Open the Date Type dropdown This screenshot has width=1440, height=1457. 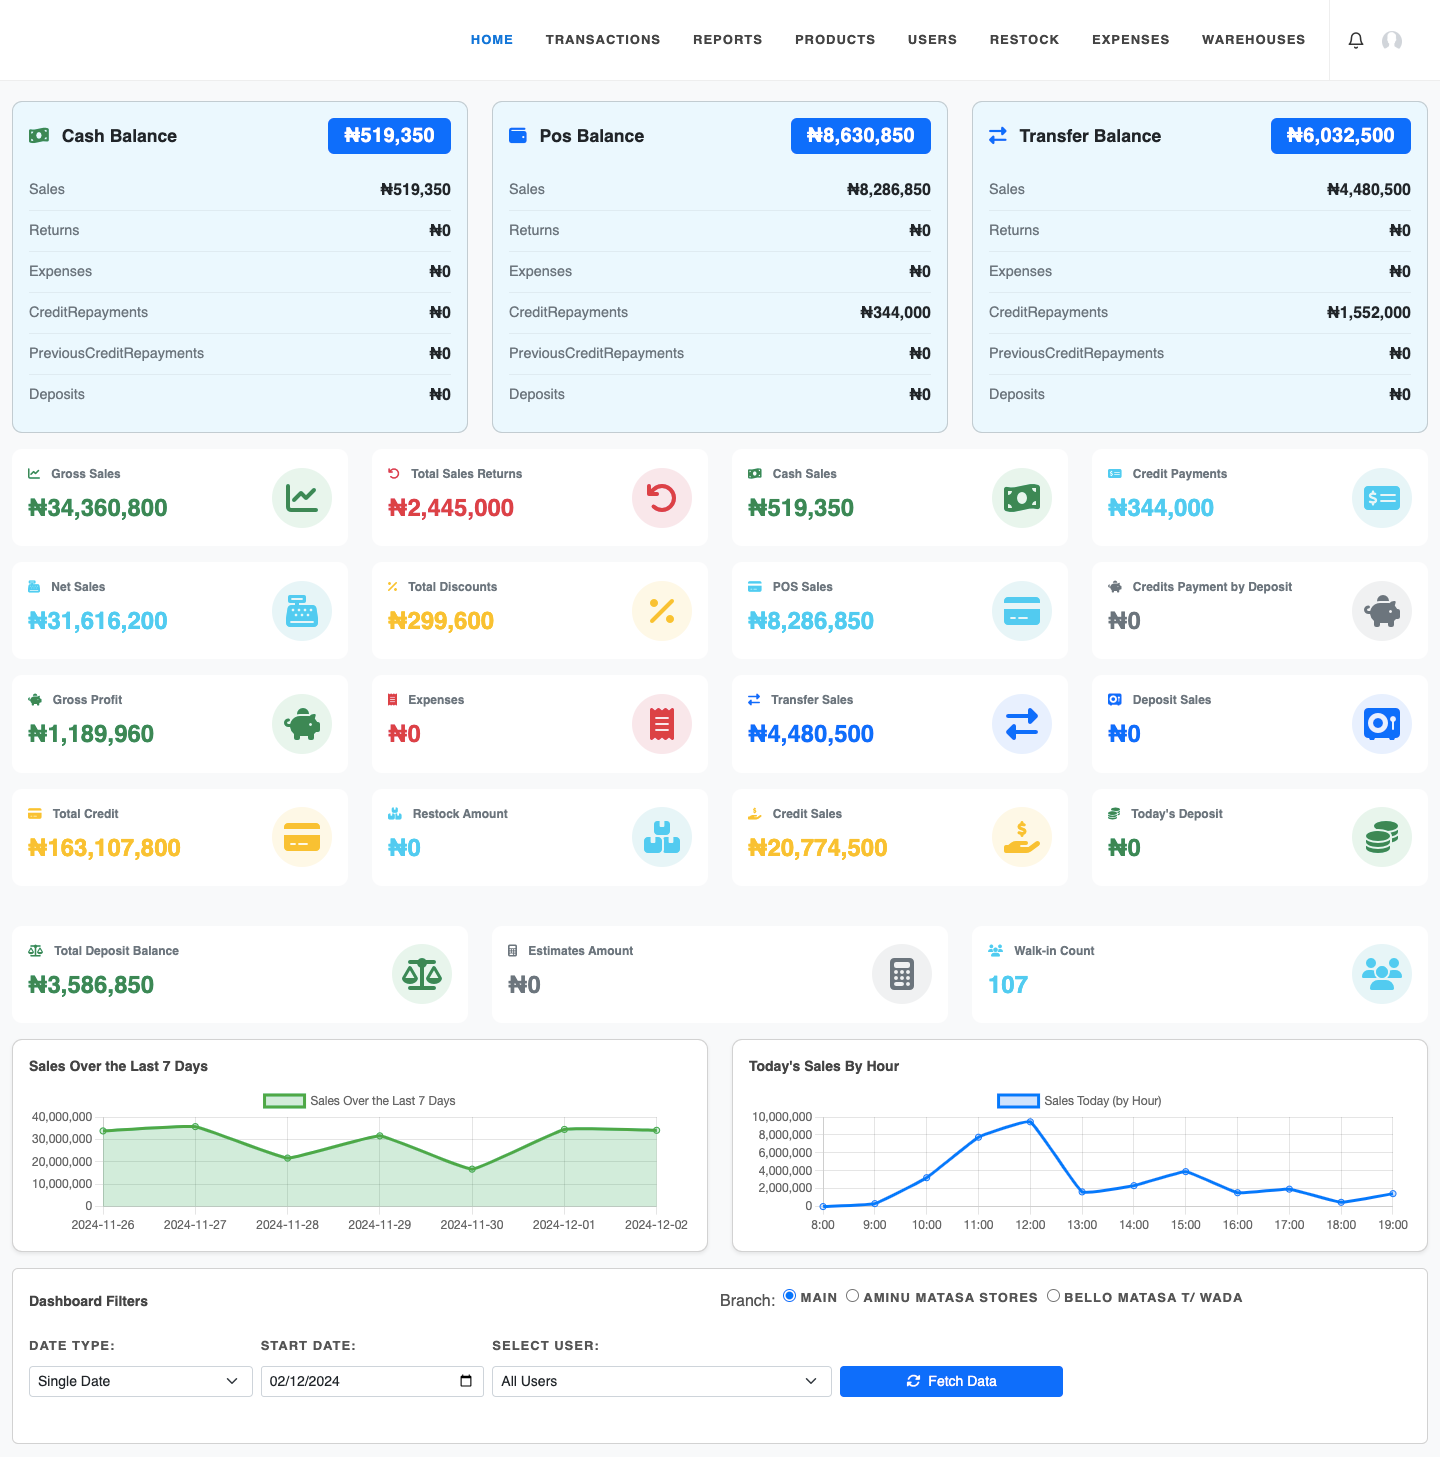pos(140,1381)
